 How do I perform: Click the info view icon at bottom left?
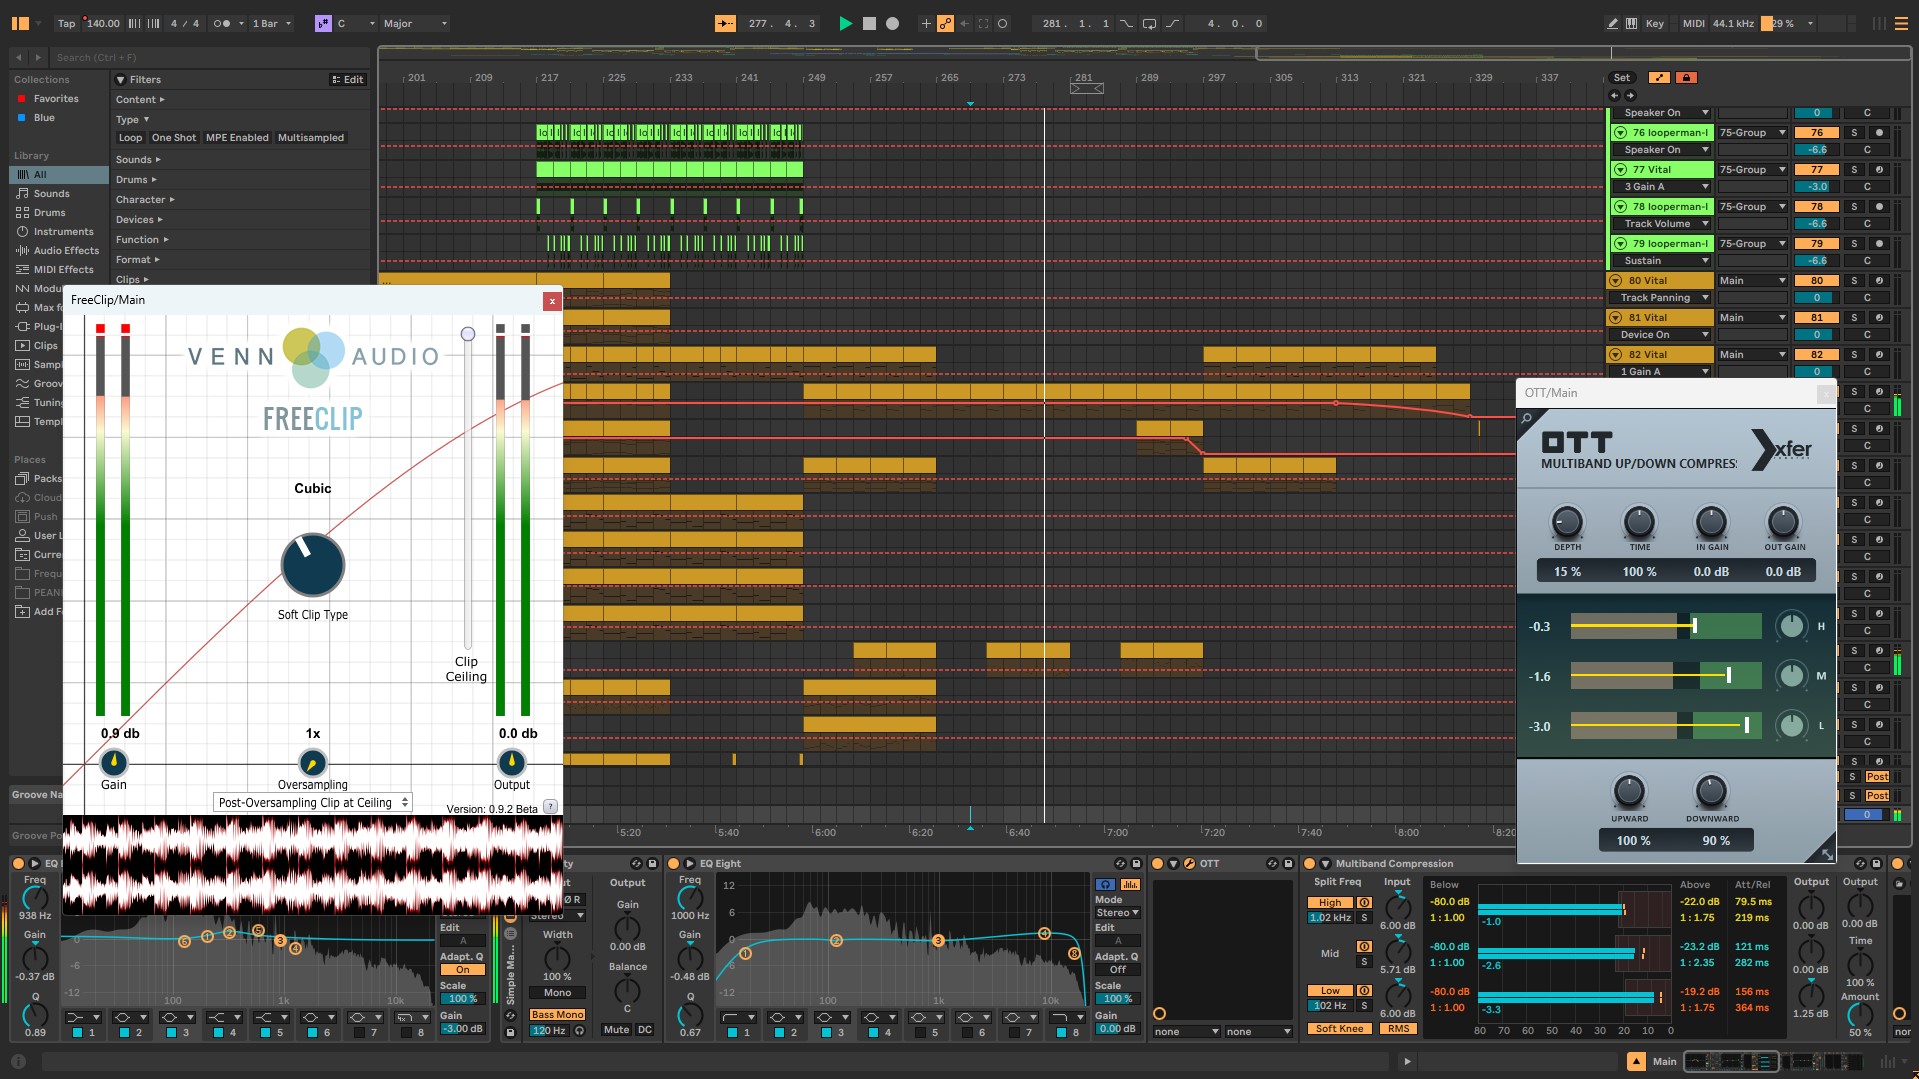[18, 1061]
